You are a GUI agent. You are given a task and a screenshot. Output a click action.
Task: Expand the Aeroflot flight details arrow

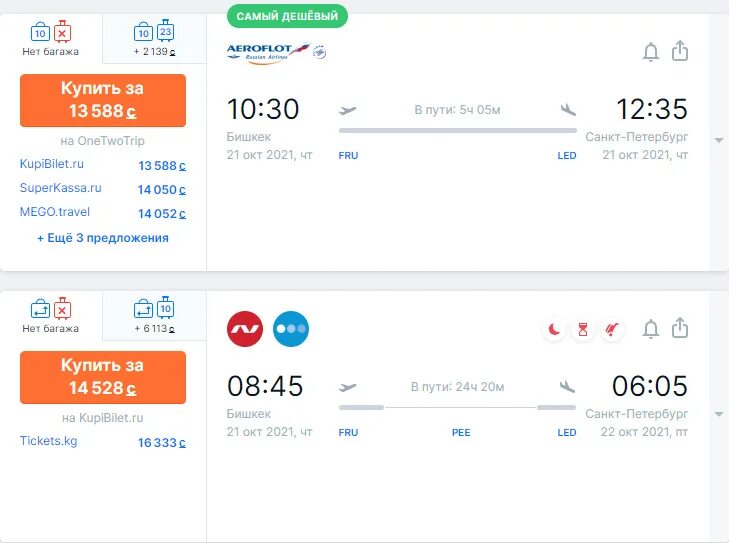[719, 140]
